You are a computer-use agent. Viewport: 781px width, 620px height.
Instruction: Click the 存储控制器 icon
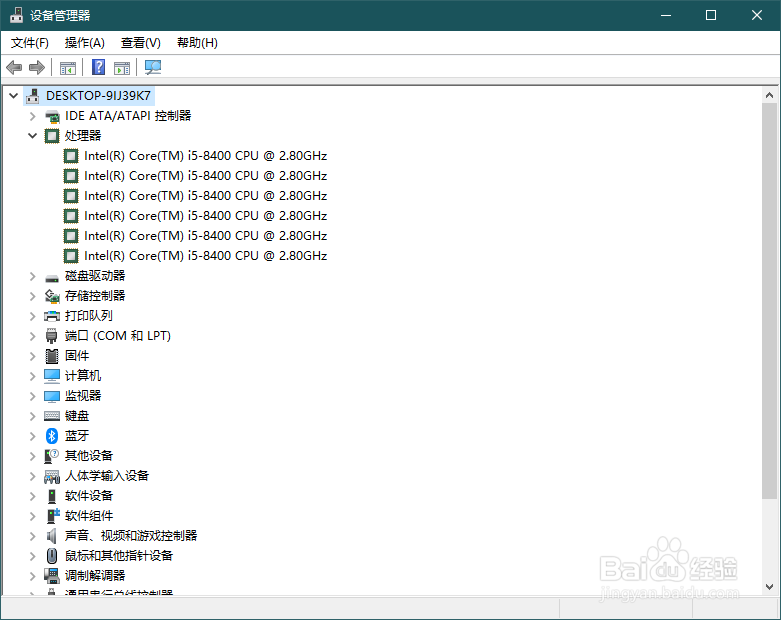[52, 296]
